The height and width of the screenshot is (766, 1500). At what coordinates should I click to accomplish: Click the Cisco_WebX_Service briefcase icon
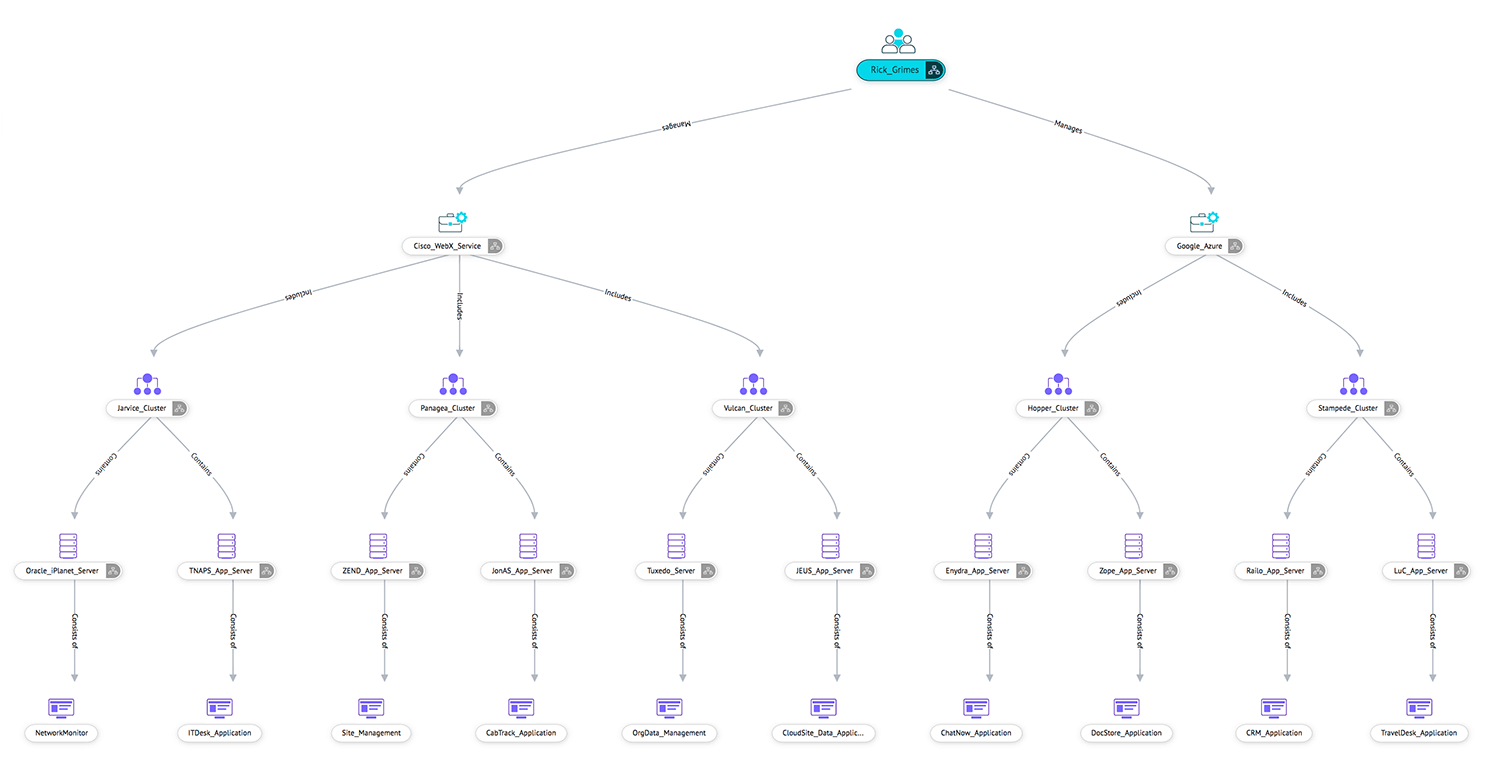[x=453, y=221]
